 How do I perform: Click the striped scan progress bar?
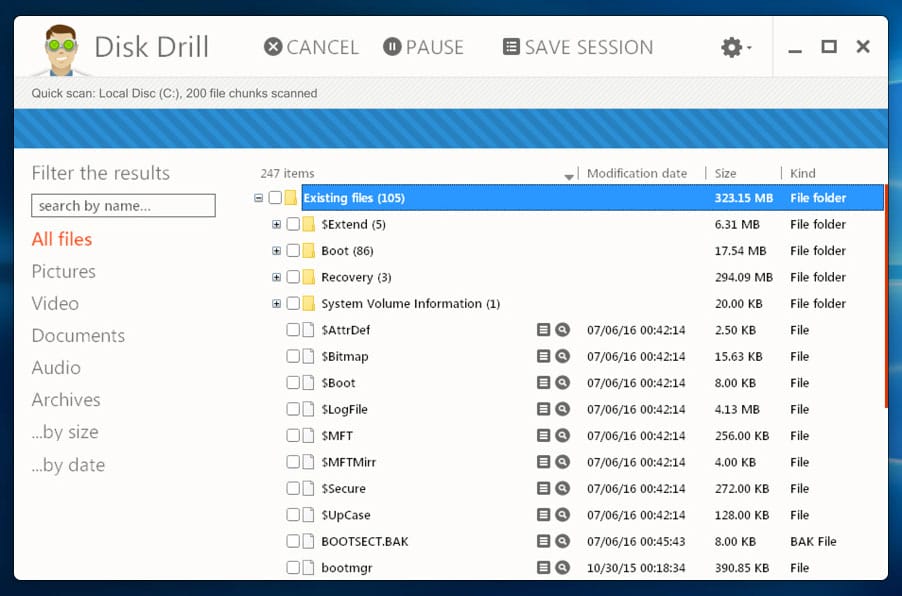(450, 128)
